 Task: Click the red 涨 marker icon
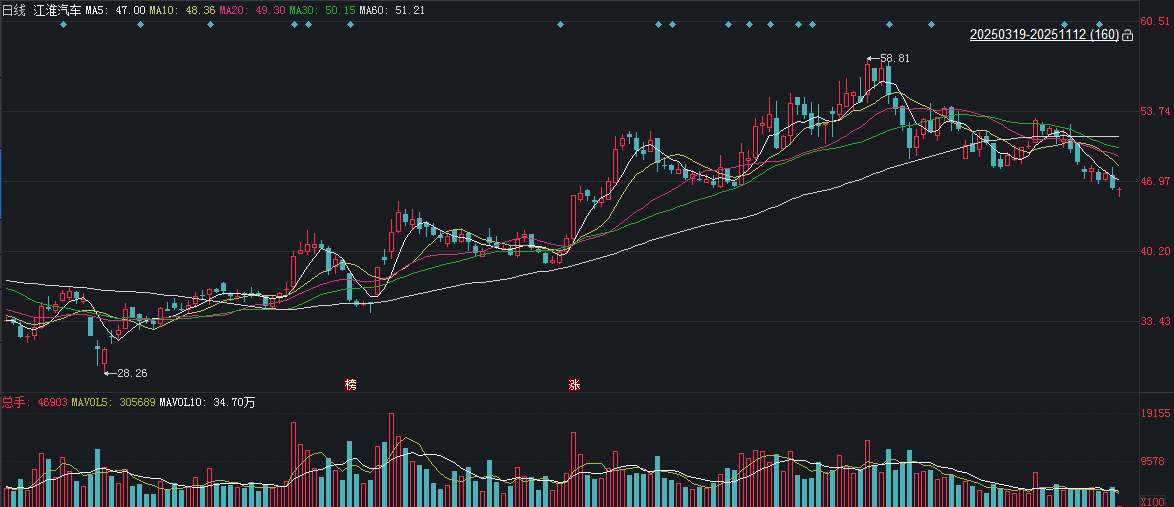click(x=574, y=384)
